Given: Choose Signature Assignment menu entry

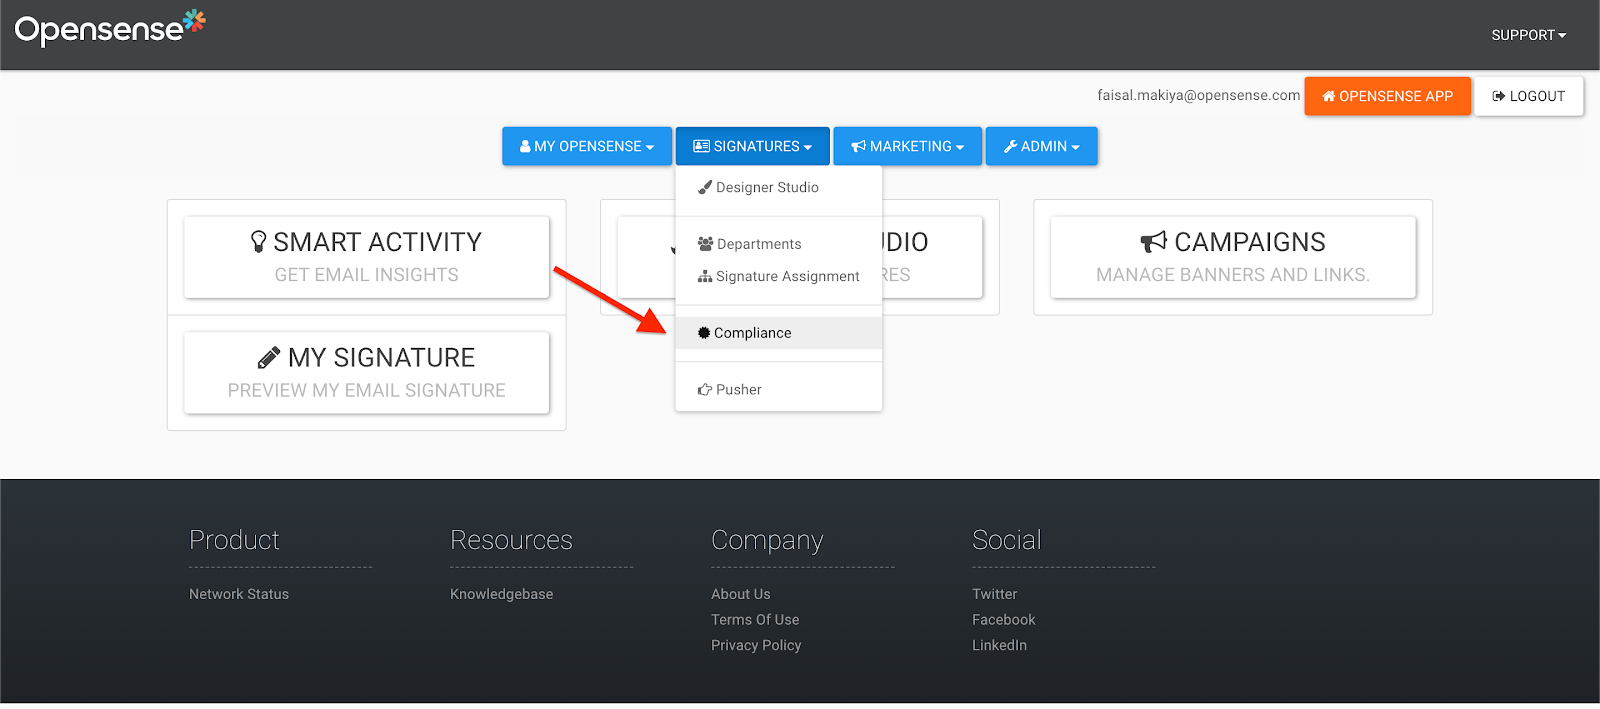Looking at the screenshot, I should click(x=778, y=276).
